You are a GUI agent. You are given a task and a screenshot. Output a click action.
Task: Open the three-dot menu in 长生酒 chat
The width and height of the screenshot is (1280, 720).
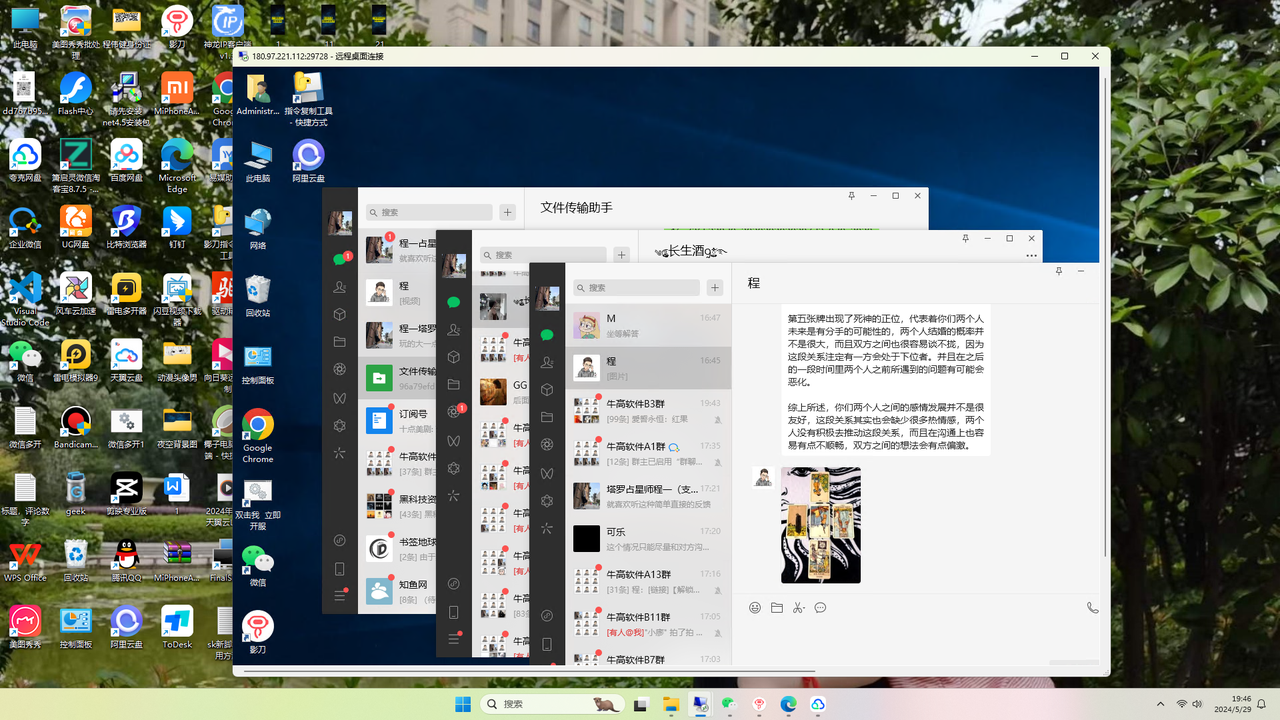pos(1031,256)
